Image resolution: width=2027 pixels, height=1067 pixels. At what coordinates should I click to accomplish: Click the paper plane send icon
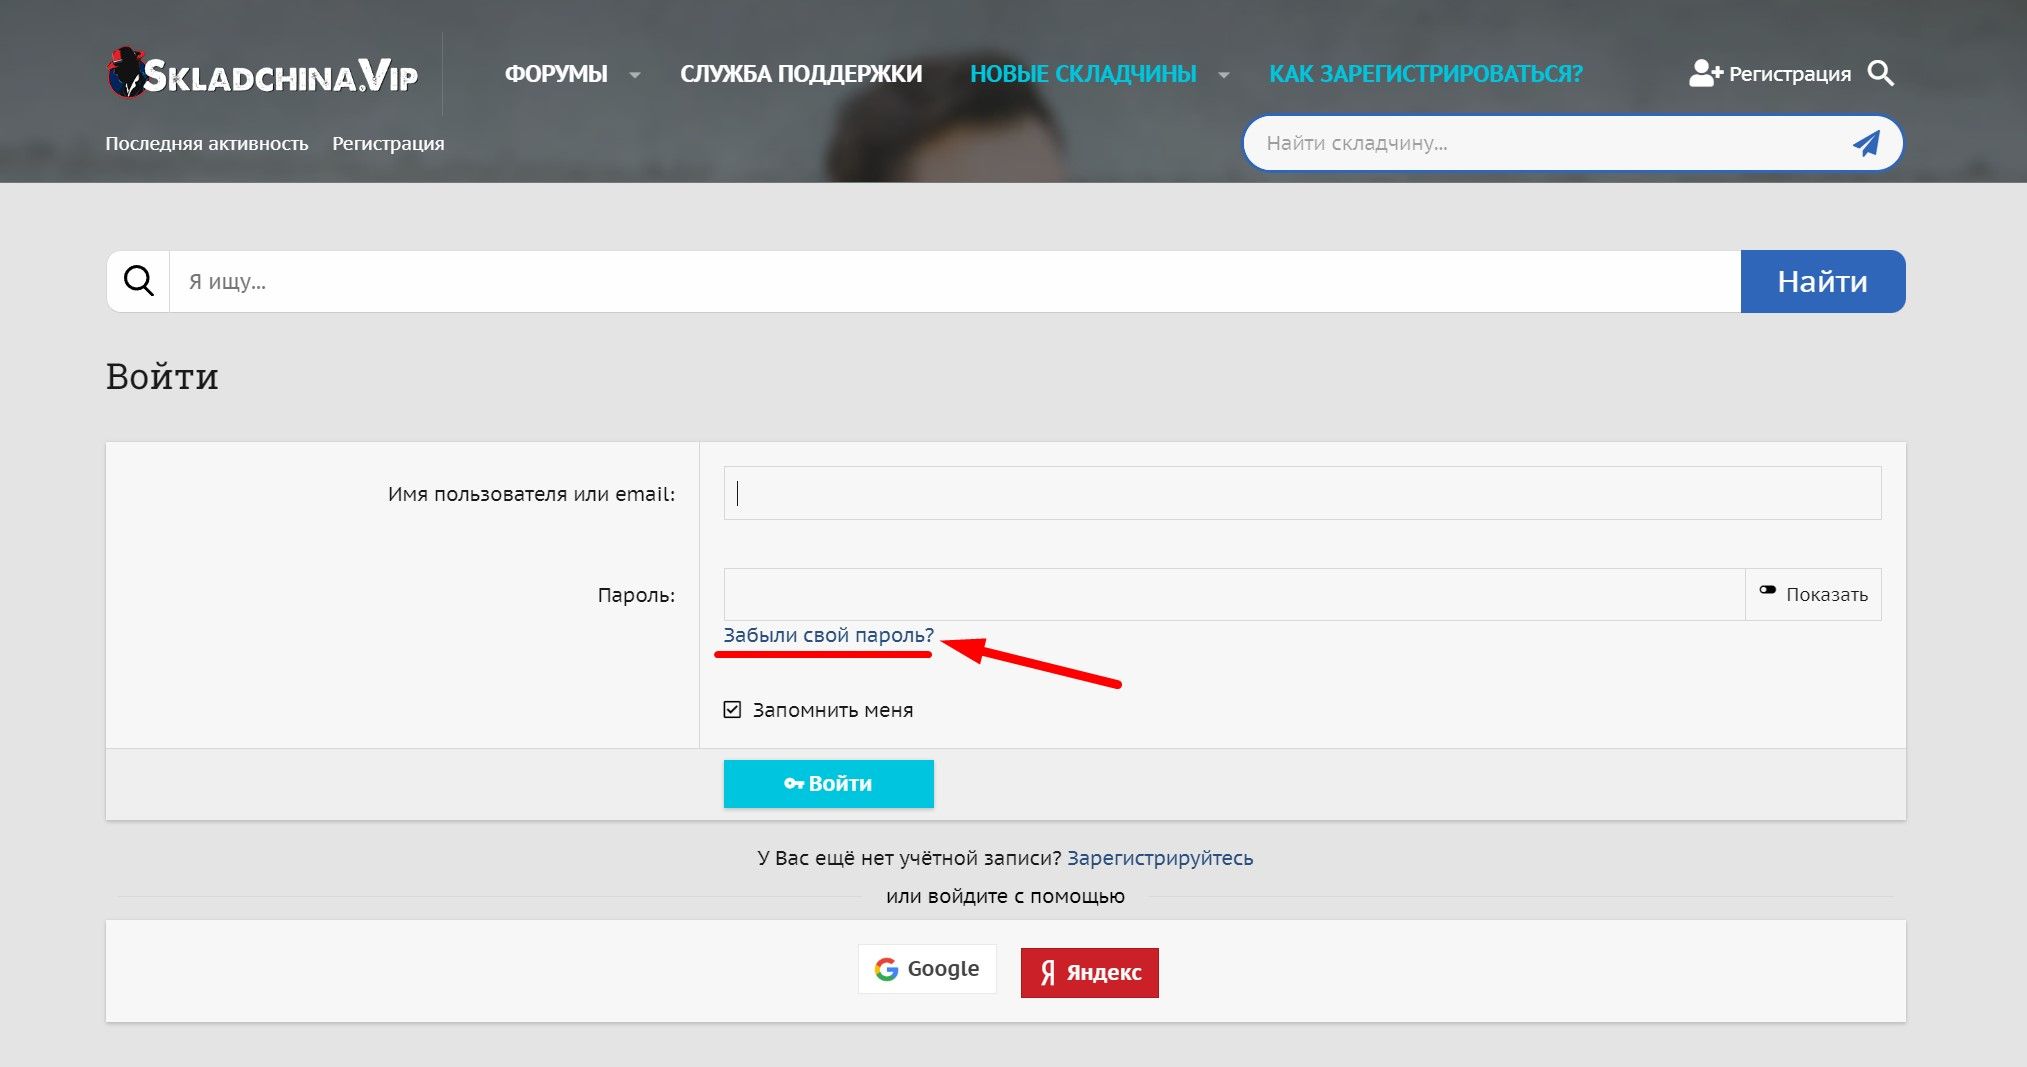1865,143
